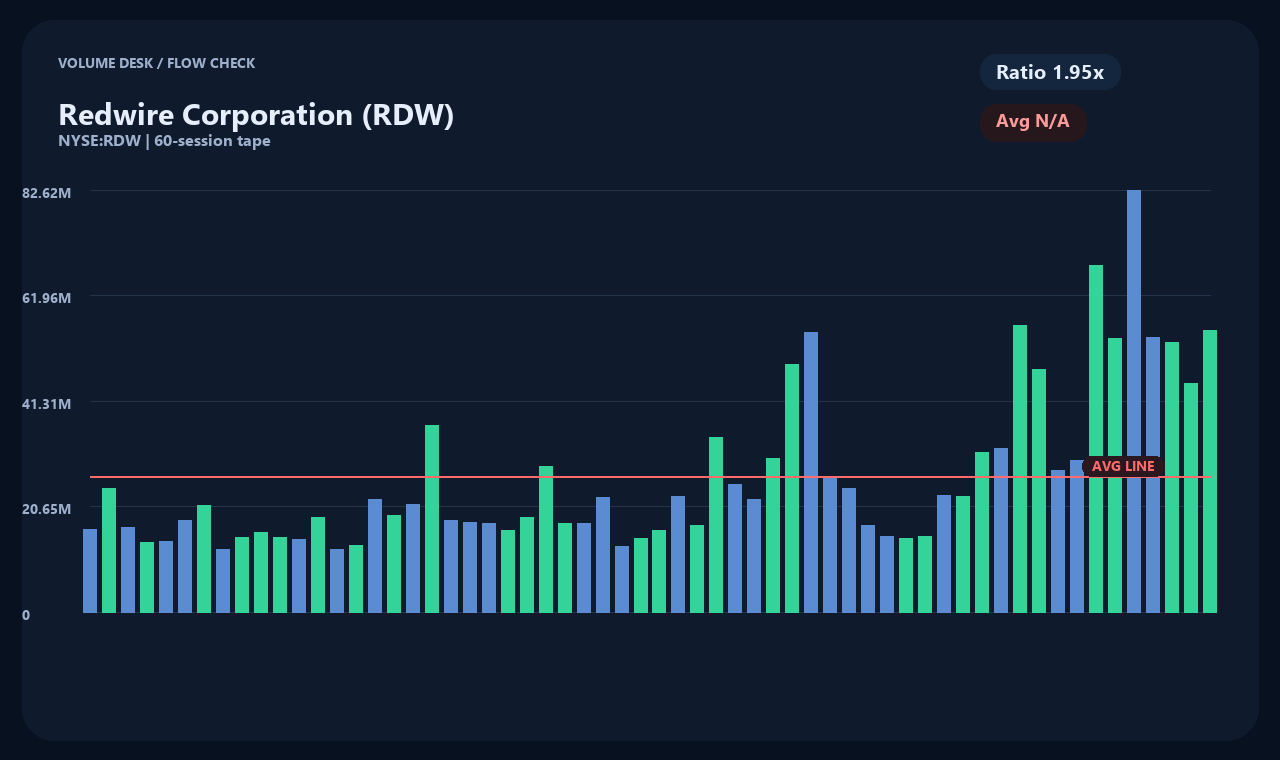The image size is (1280, 760).
Task: Click the Avg N/A badge
Action: 1033,122
